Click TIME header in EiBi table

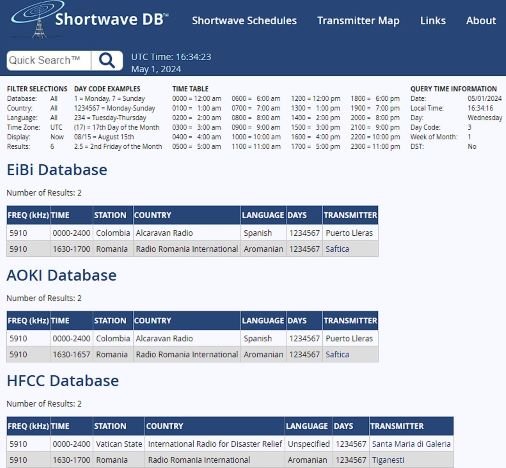71,215
